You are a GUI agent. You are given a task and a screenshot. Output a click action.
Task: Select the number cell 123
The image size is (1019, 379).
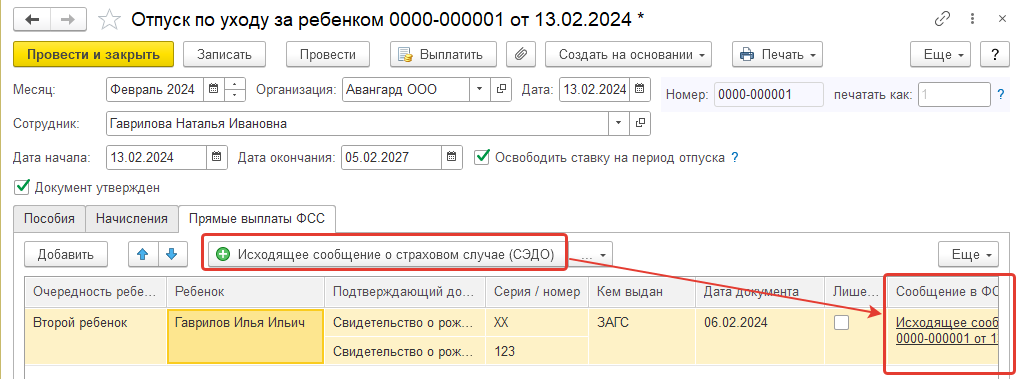[536, 351]
